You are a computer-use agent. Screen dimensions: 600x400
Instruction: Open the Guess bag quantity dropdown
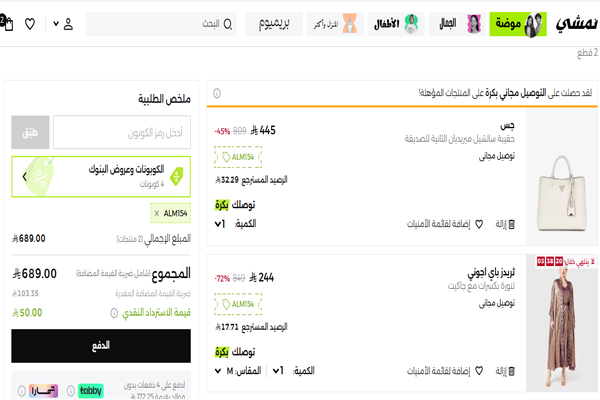pyautogui.click(x=220, y=224)
